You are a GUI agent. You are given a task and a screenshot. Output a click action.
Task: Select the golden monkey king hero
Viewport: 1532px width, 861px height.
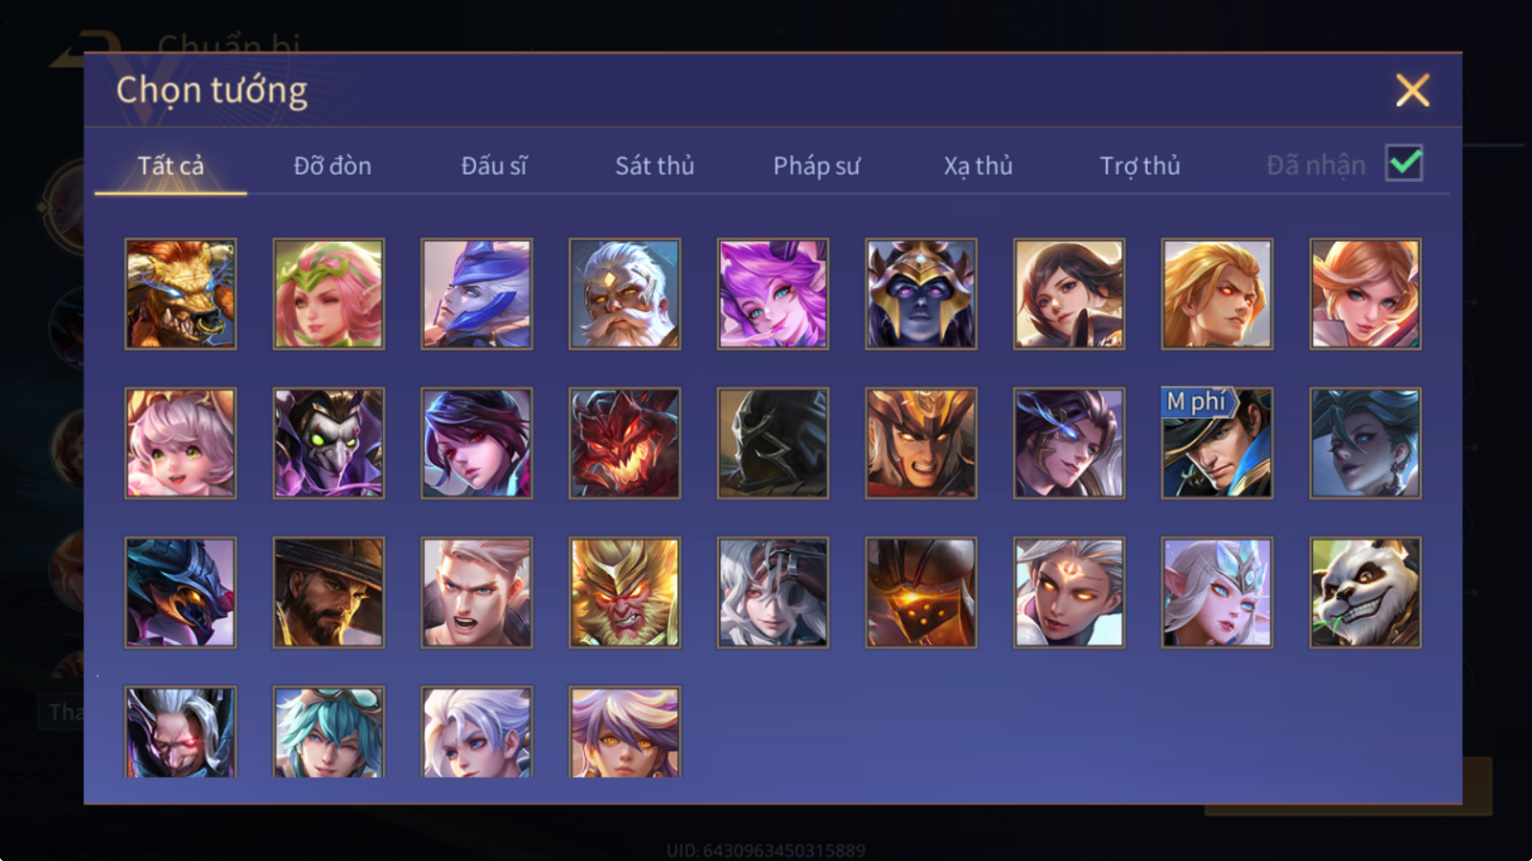624,592
